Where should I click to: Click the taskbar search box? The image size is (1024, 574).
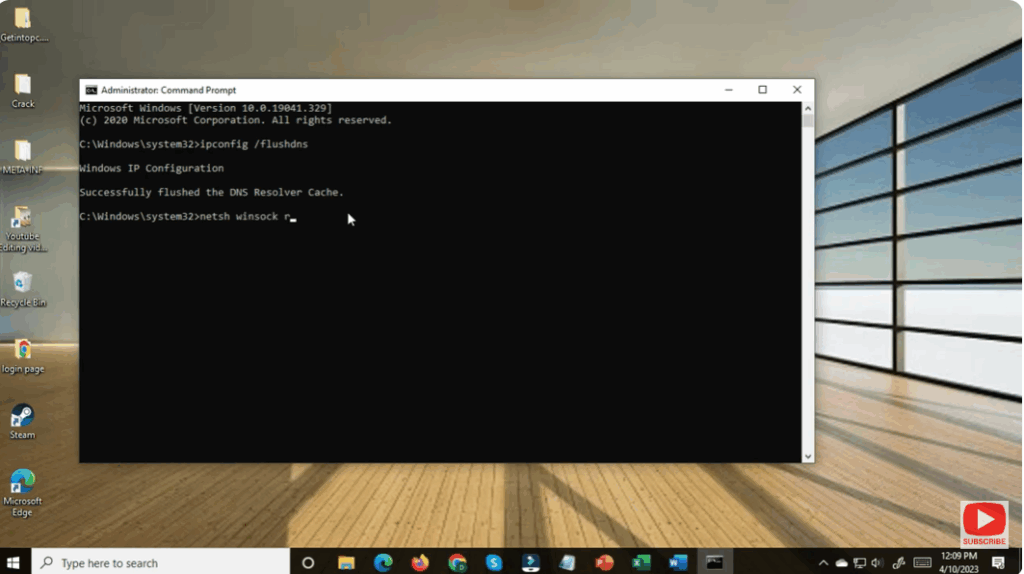coord(161,562)
